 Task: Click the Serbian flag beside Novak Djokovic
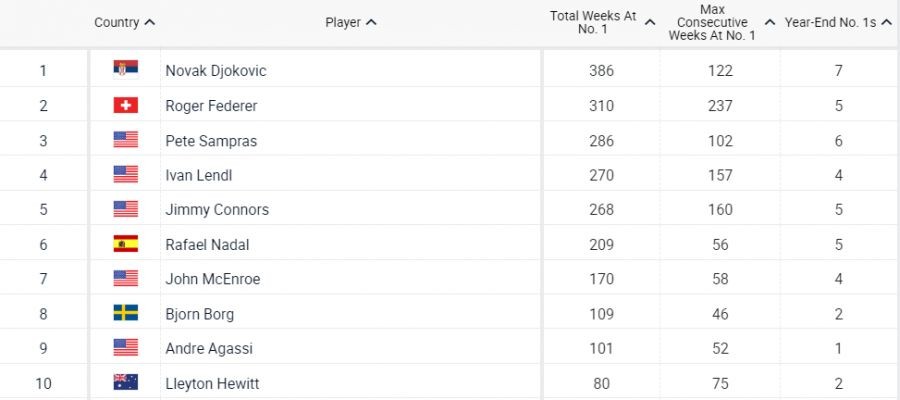pyautogui.click(x=125, y=69)
